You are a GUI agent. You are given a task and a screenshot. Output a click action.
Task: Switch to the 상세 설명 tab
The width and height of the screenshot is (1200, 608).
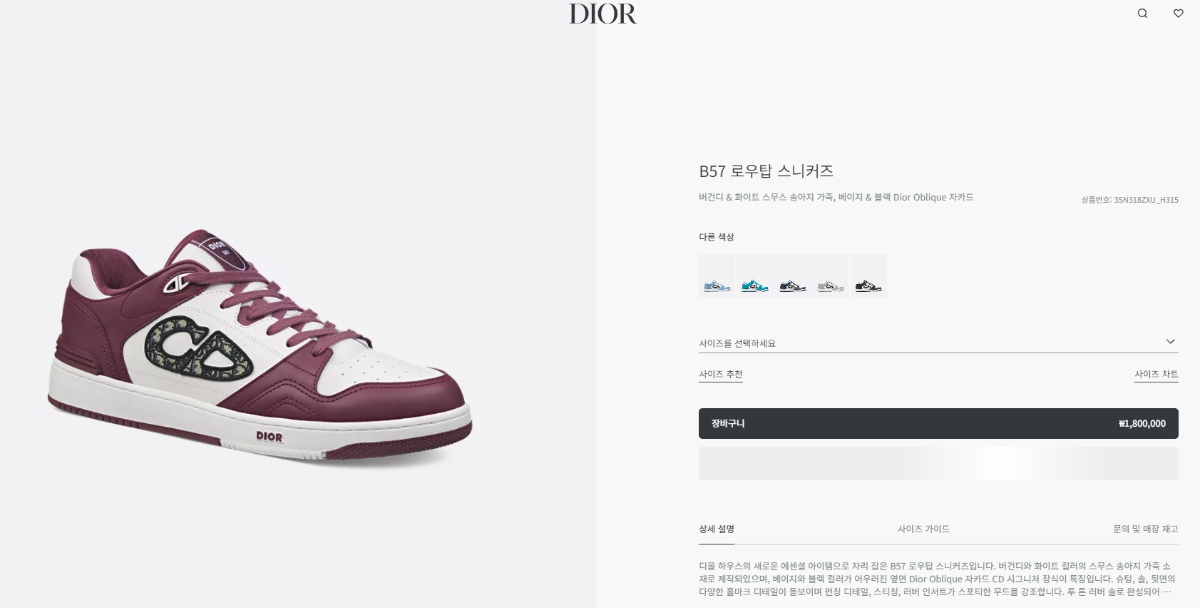717,529
